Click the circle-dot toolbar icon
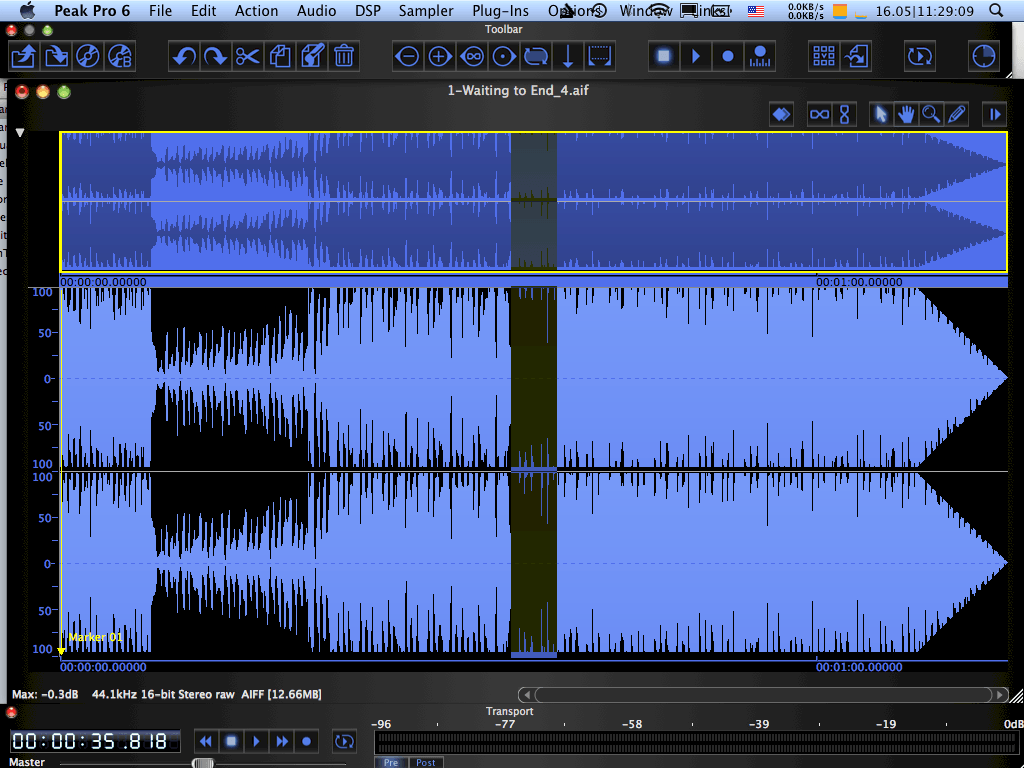The width and height of the screenshot is (1024, 768). (x=504, y=57)
